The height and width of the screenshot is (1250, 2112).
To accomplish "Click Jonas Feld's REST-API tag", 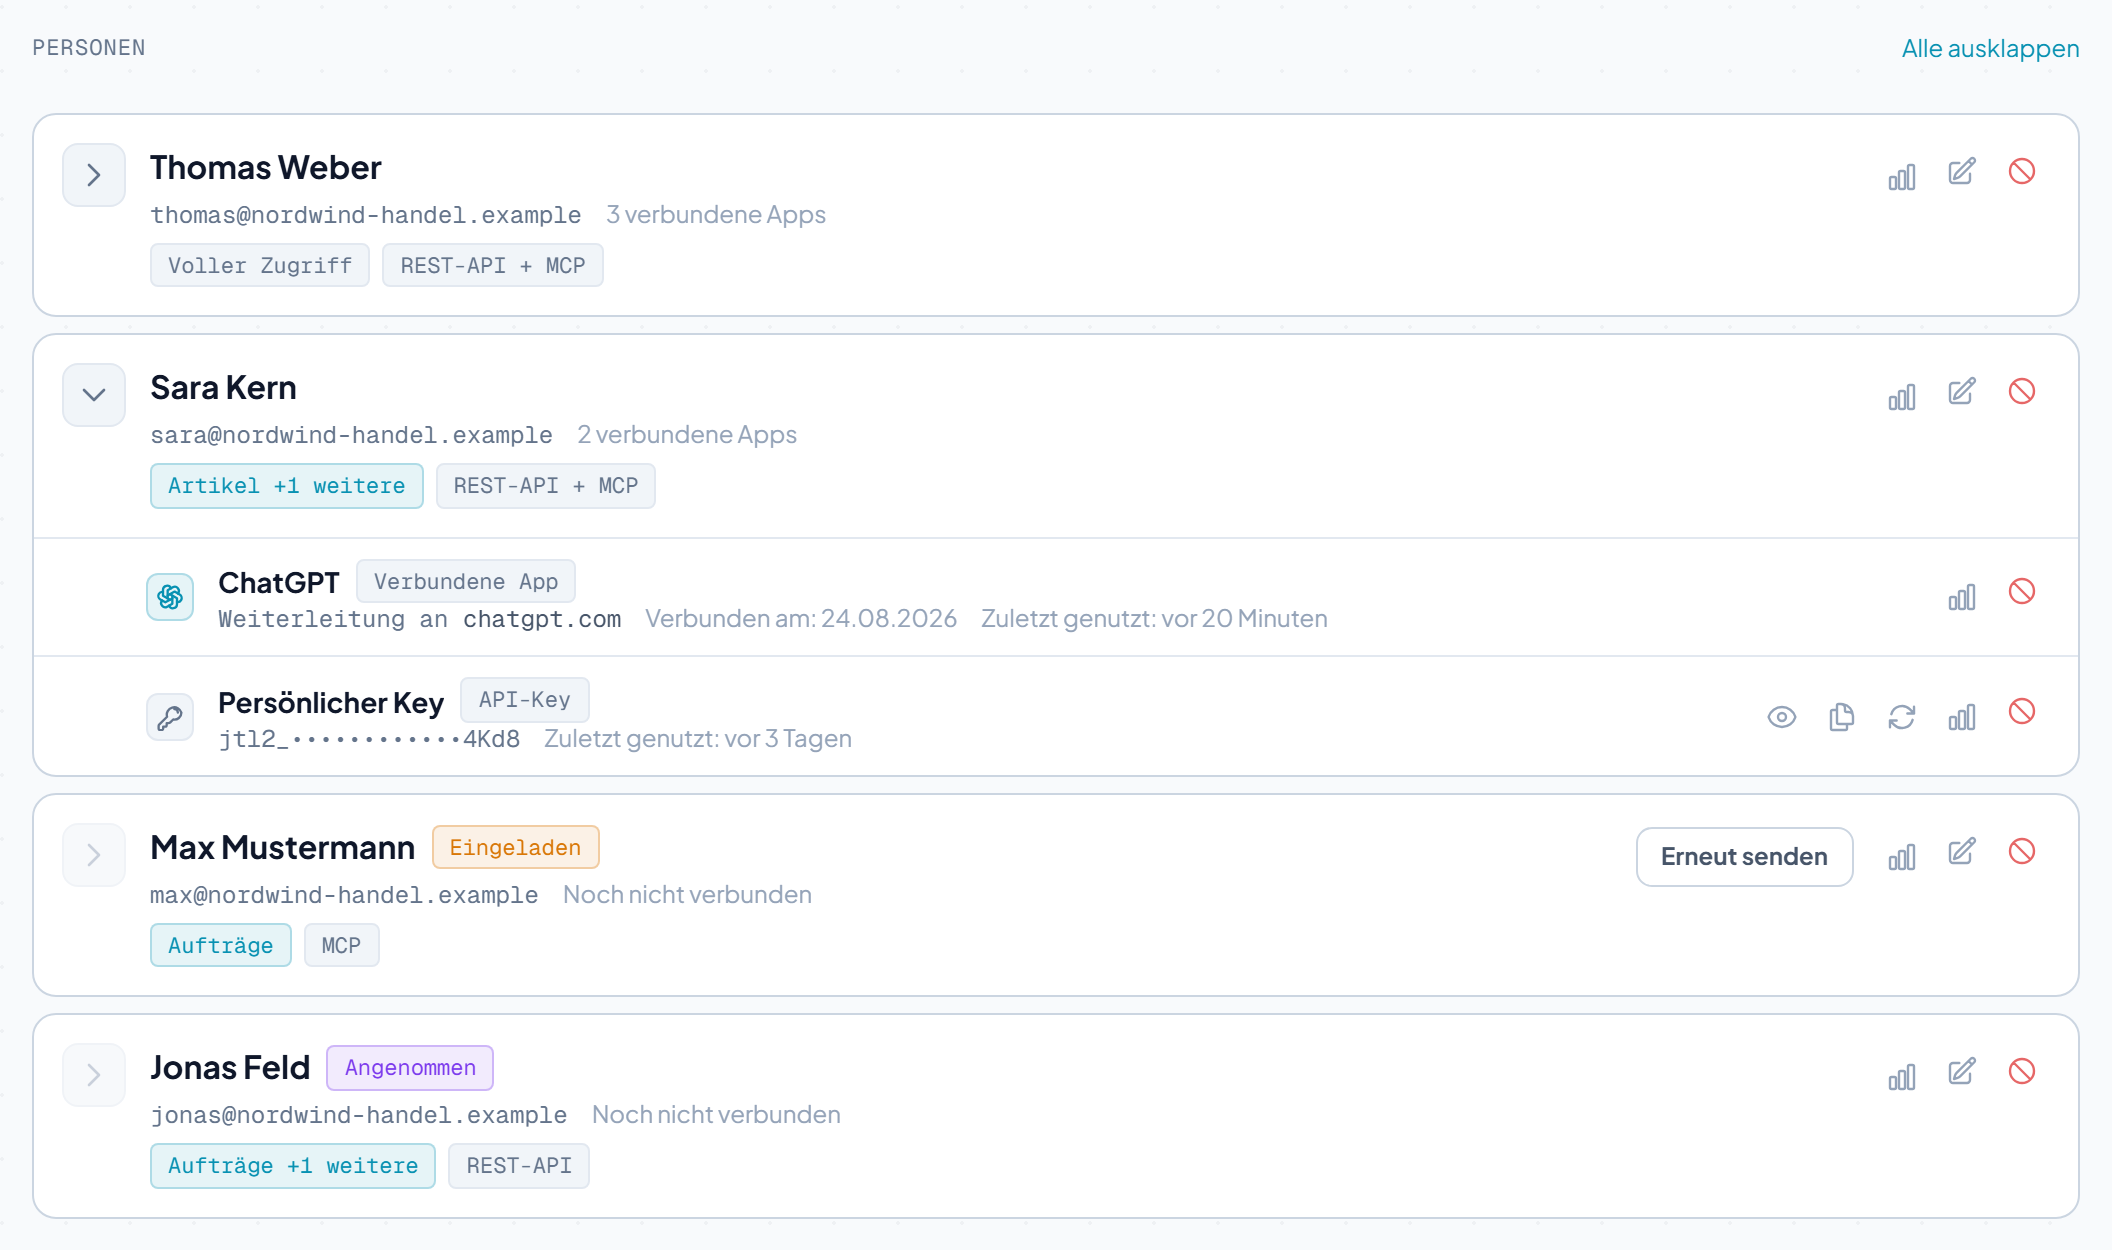I will [519, 1166].
